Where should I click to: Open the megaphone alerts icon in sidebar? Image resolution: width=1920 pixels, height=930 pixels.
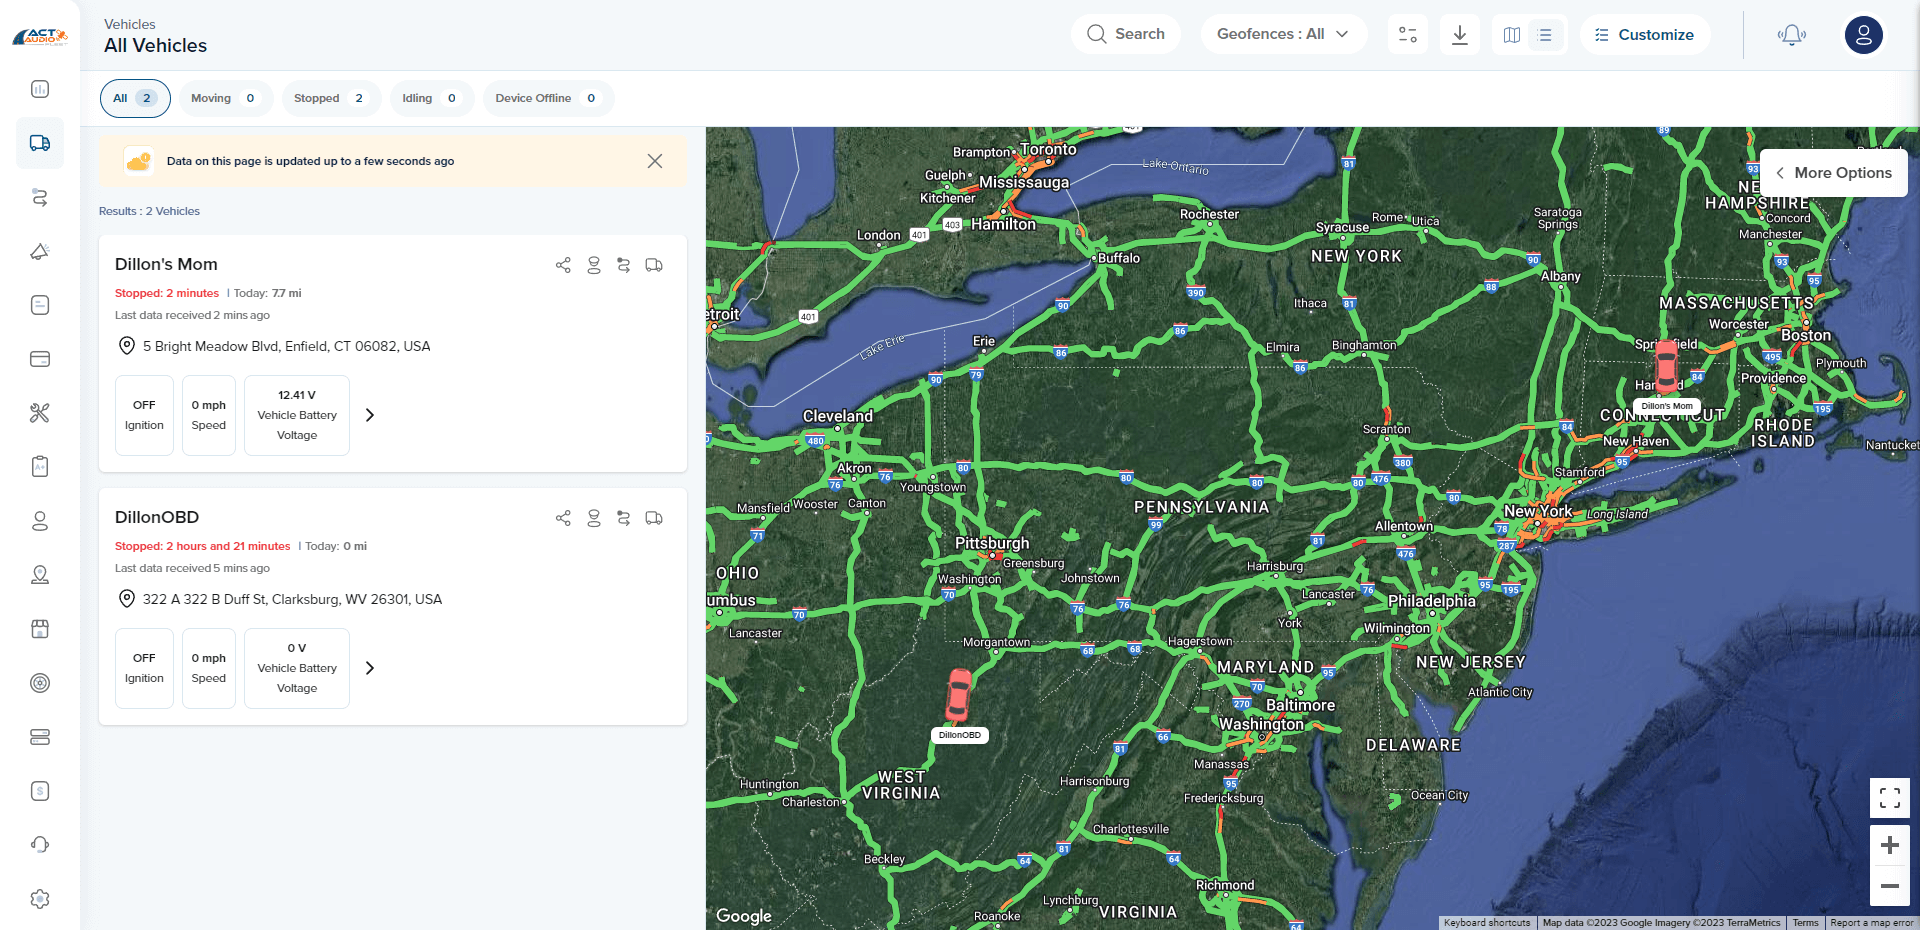(40, 251)
